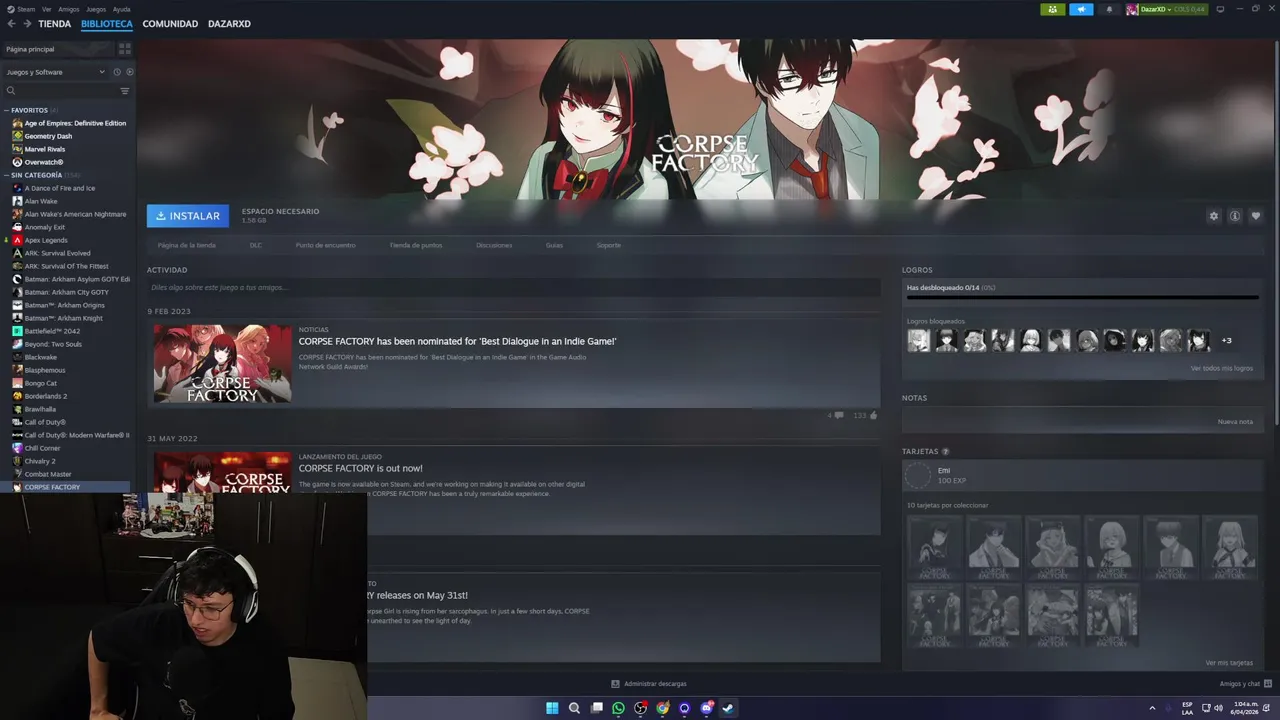Viewport: 1280px width, 720px height.
Task: Click Nueva nota button
Action: coord(1235,422)
